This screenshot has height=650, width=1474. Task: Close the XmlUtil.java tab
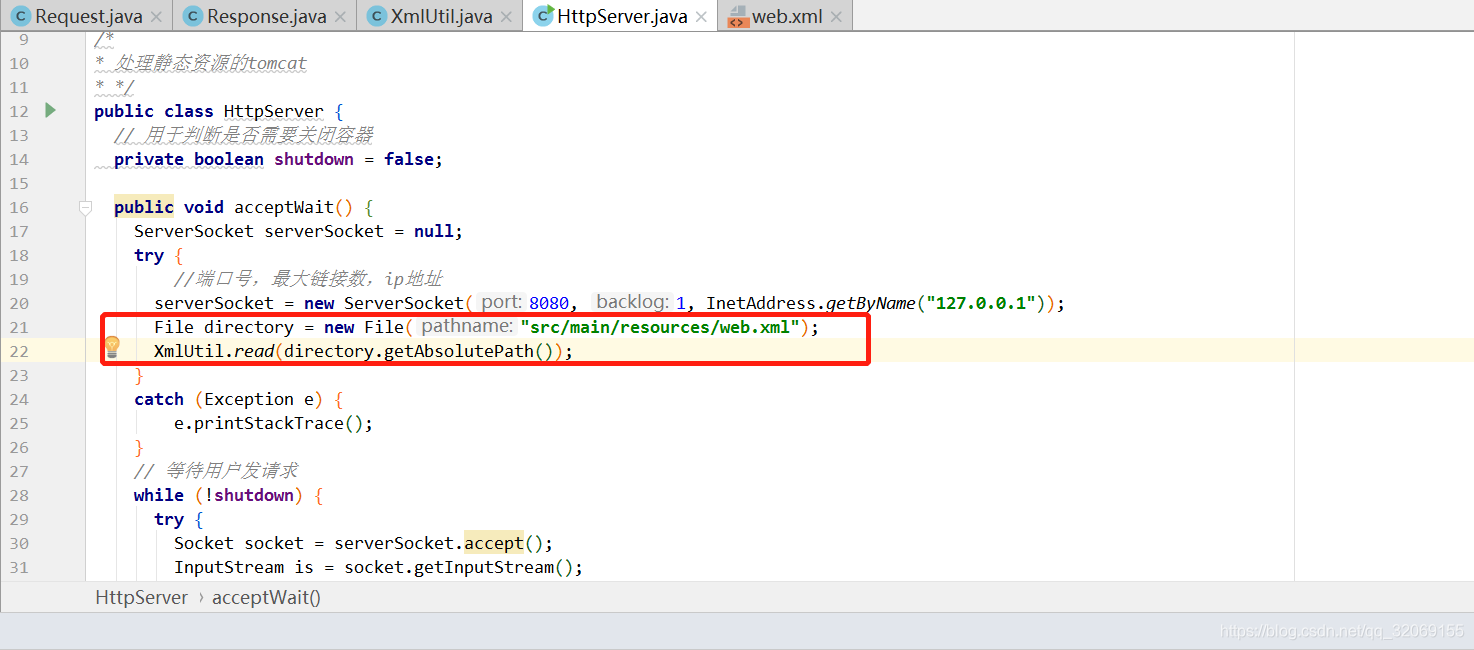(x=506, y=17)
